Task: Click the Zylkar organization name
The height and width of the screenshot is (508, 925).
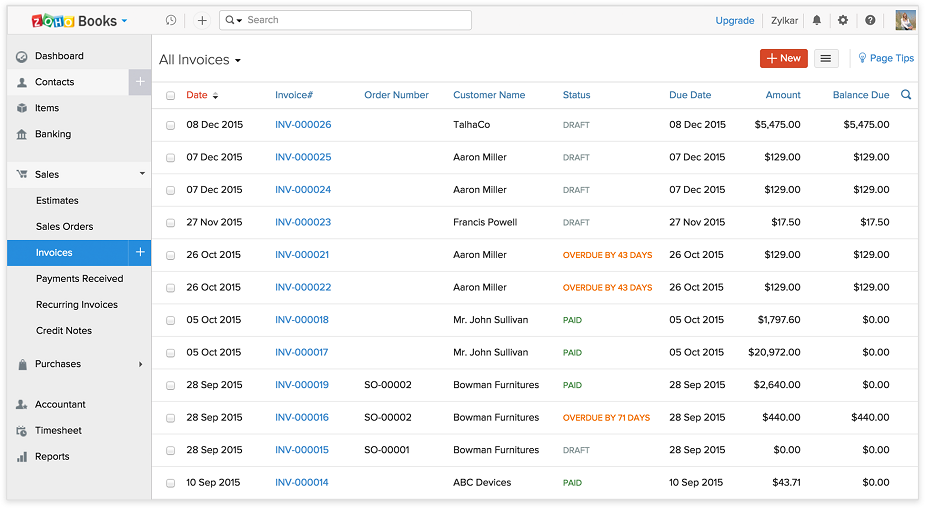Action: (784, 21)
